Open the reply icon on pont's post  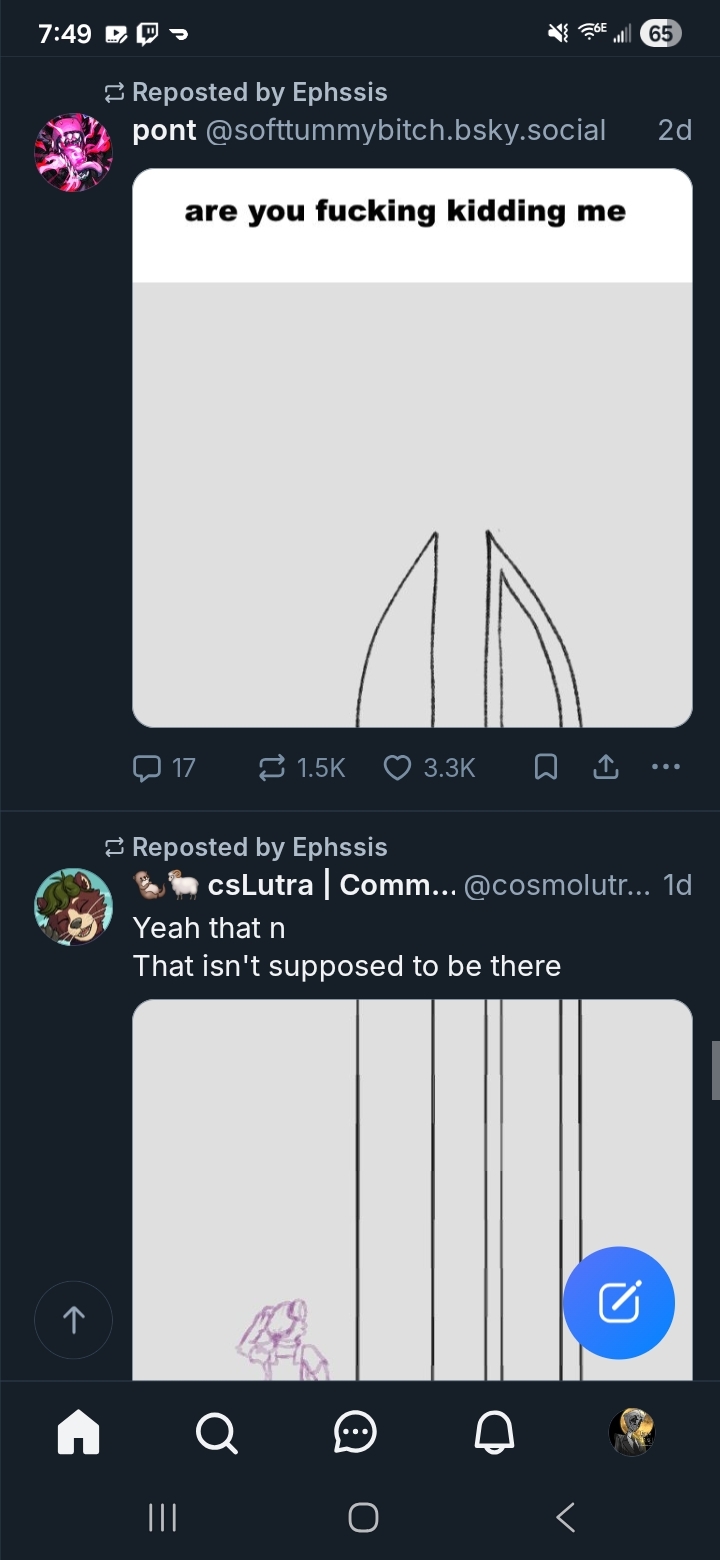pos(147,767)
